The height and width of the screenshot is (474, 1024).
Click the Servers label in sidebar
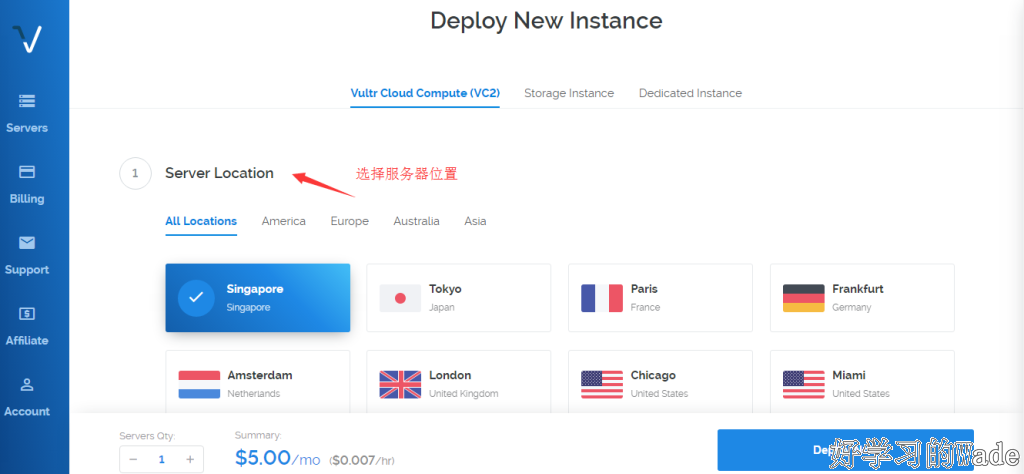pos(27,128)
